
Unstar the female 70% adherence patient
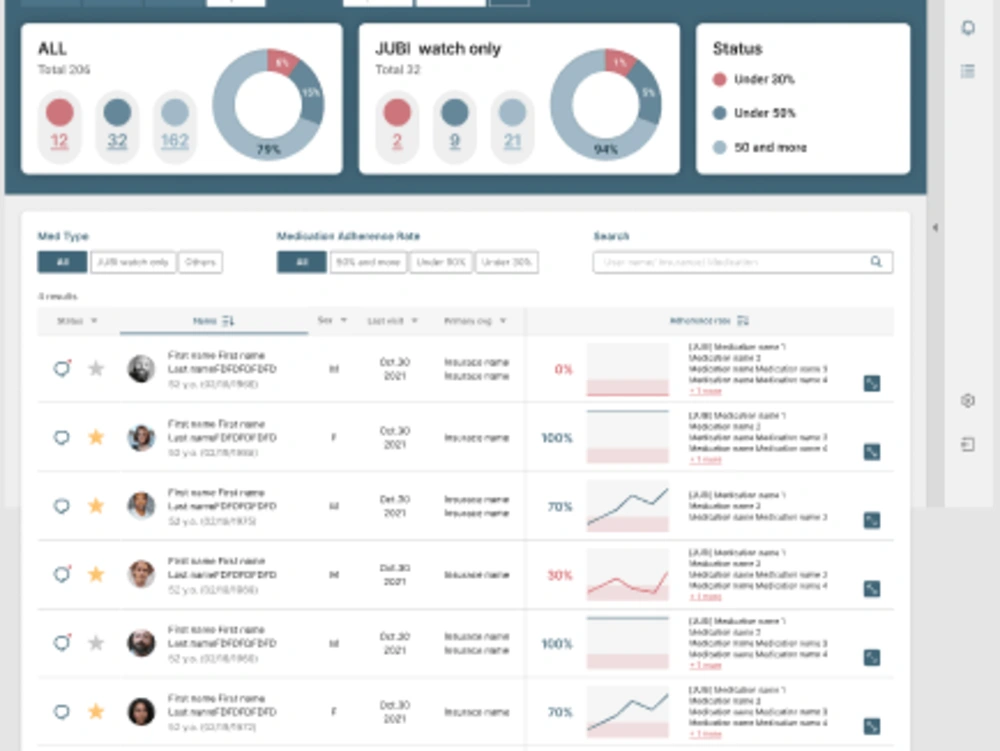96,711
